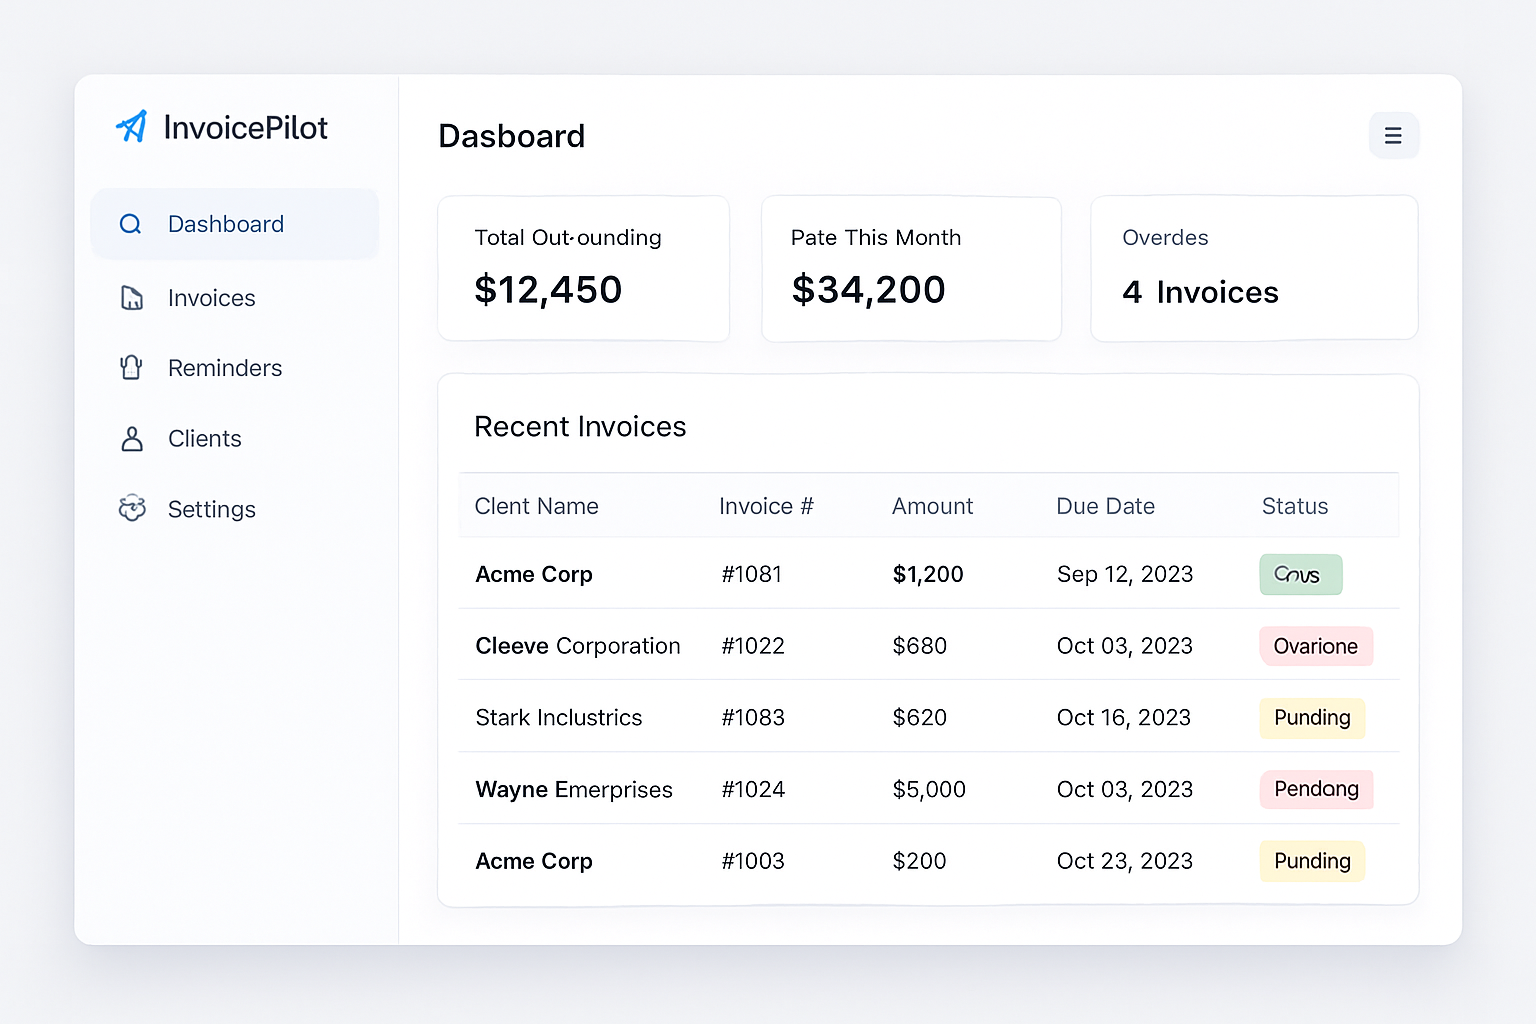This screenshot has width=1536, height=1024.
Task: Click the Clients person icon
Action: (131, 439)
